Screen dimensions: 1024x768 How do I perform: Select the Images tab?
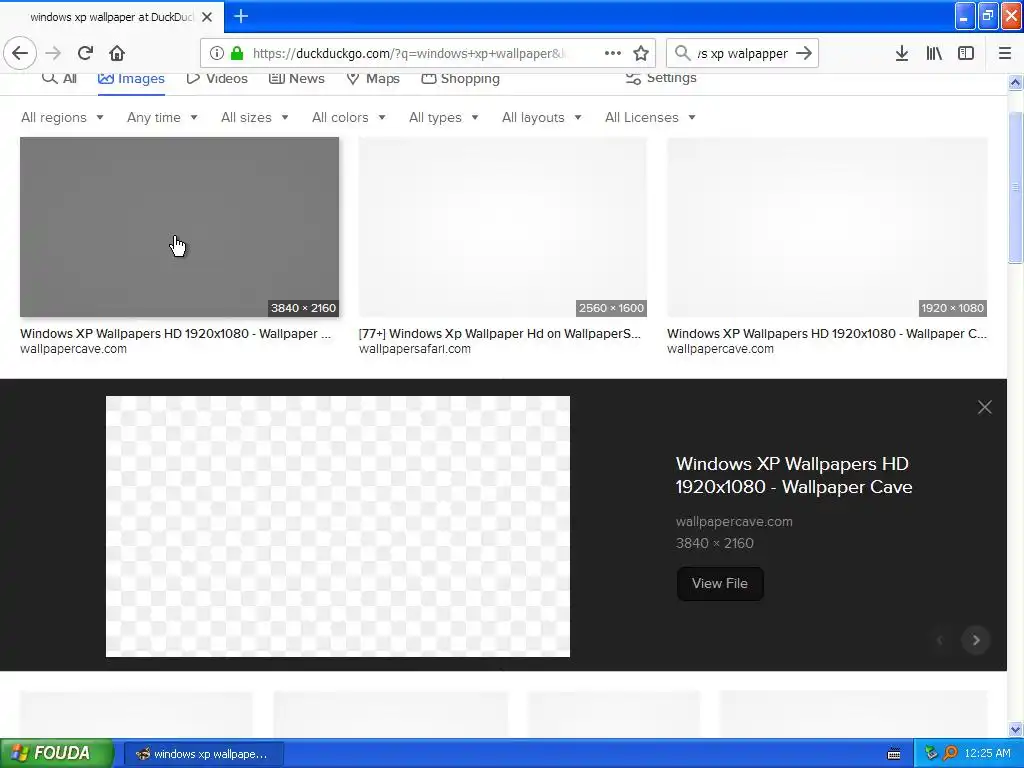pyautogui.click(x=131, y=78)
